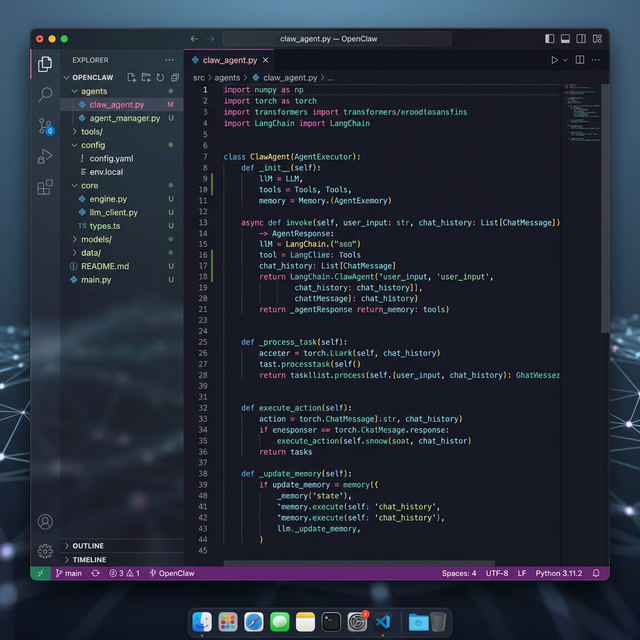Toggle primary side bar visibility
The image size is (640, 640).
click(x=550, y=39)
